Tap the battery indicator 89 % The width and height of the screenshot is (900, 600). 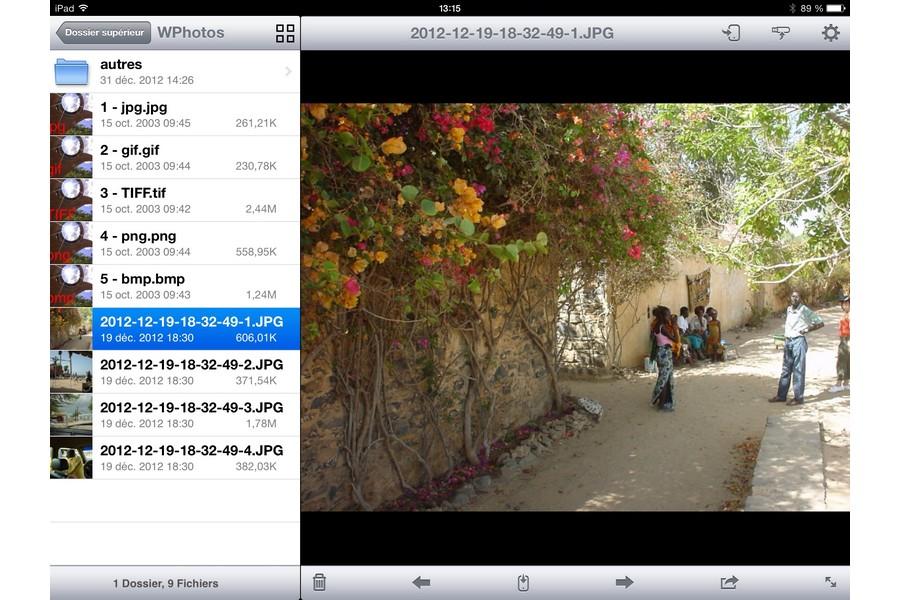pyautogui.click(x=823, y=8)
